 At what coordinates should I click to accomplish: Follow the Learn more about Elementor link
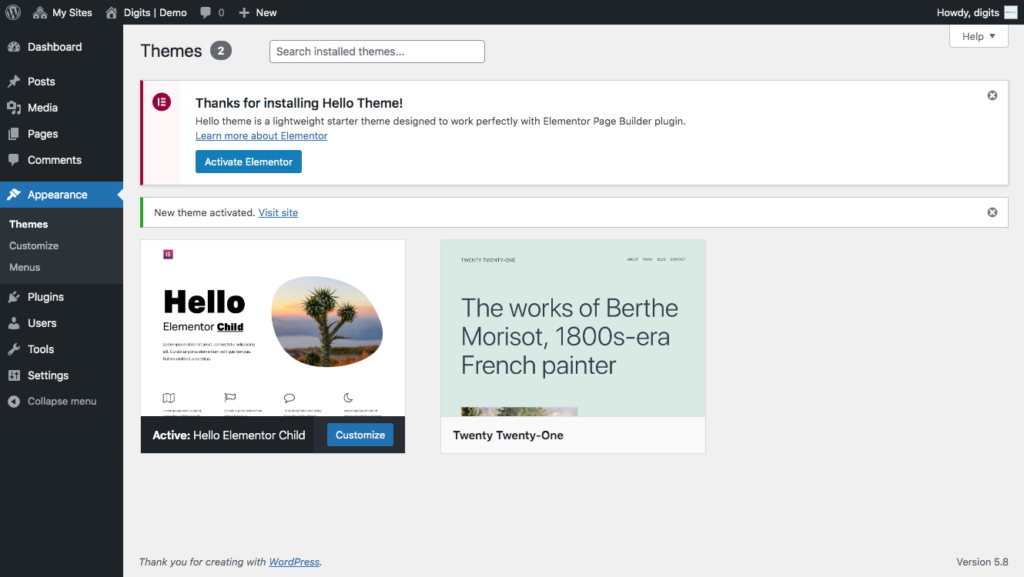pyautogui.click(x=261, y=136)
